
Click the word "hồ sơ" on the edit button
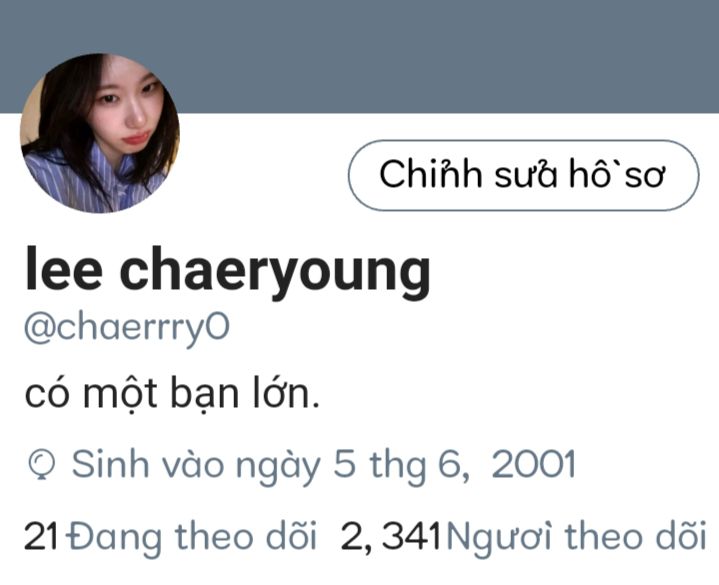(x=617, y=175)
